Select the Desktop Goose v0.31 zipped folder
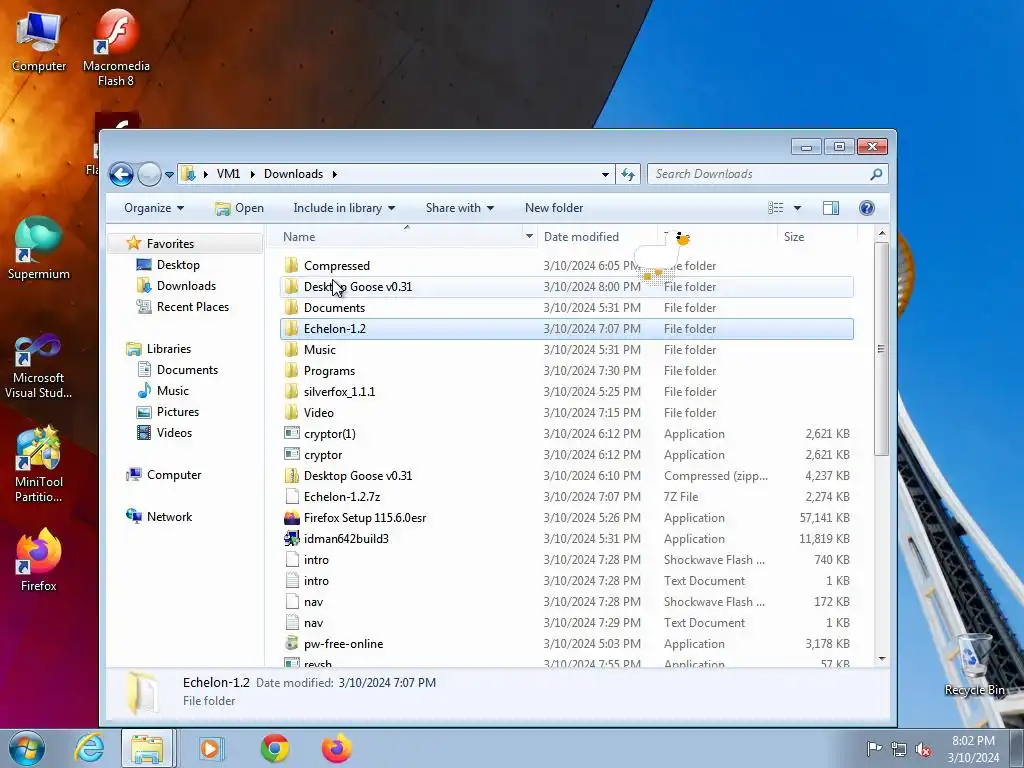Viewport: 1024px width, 768px height. click(x=567, y=475)
